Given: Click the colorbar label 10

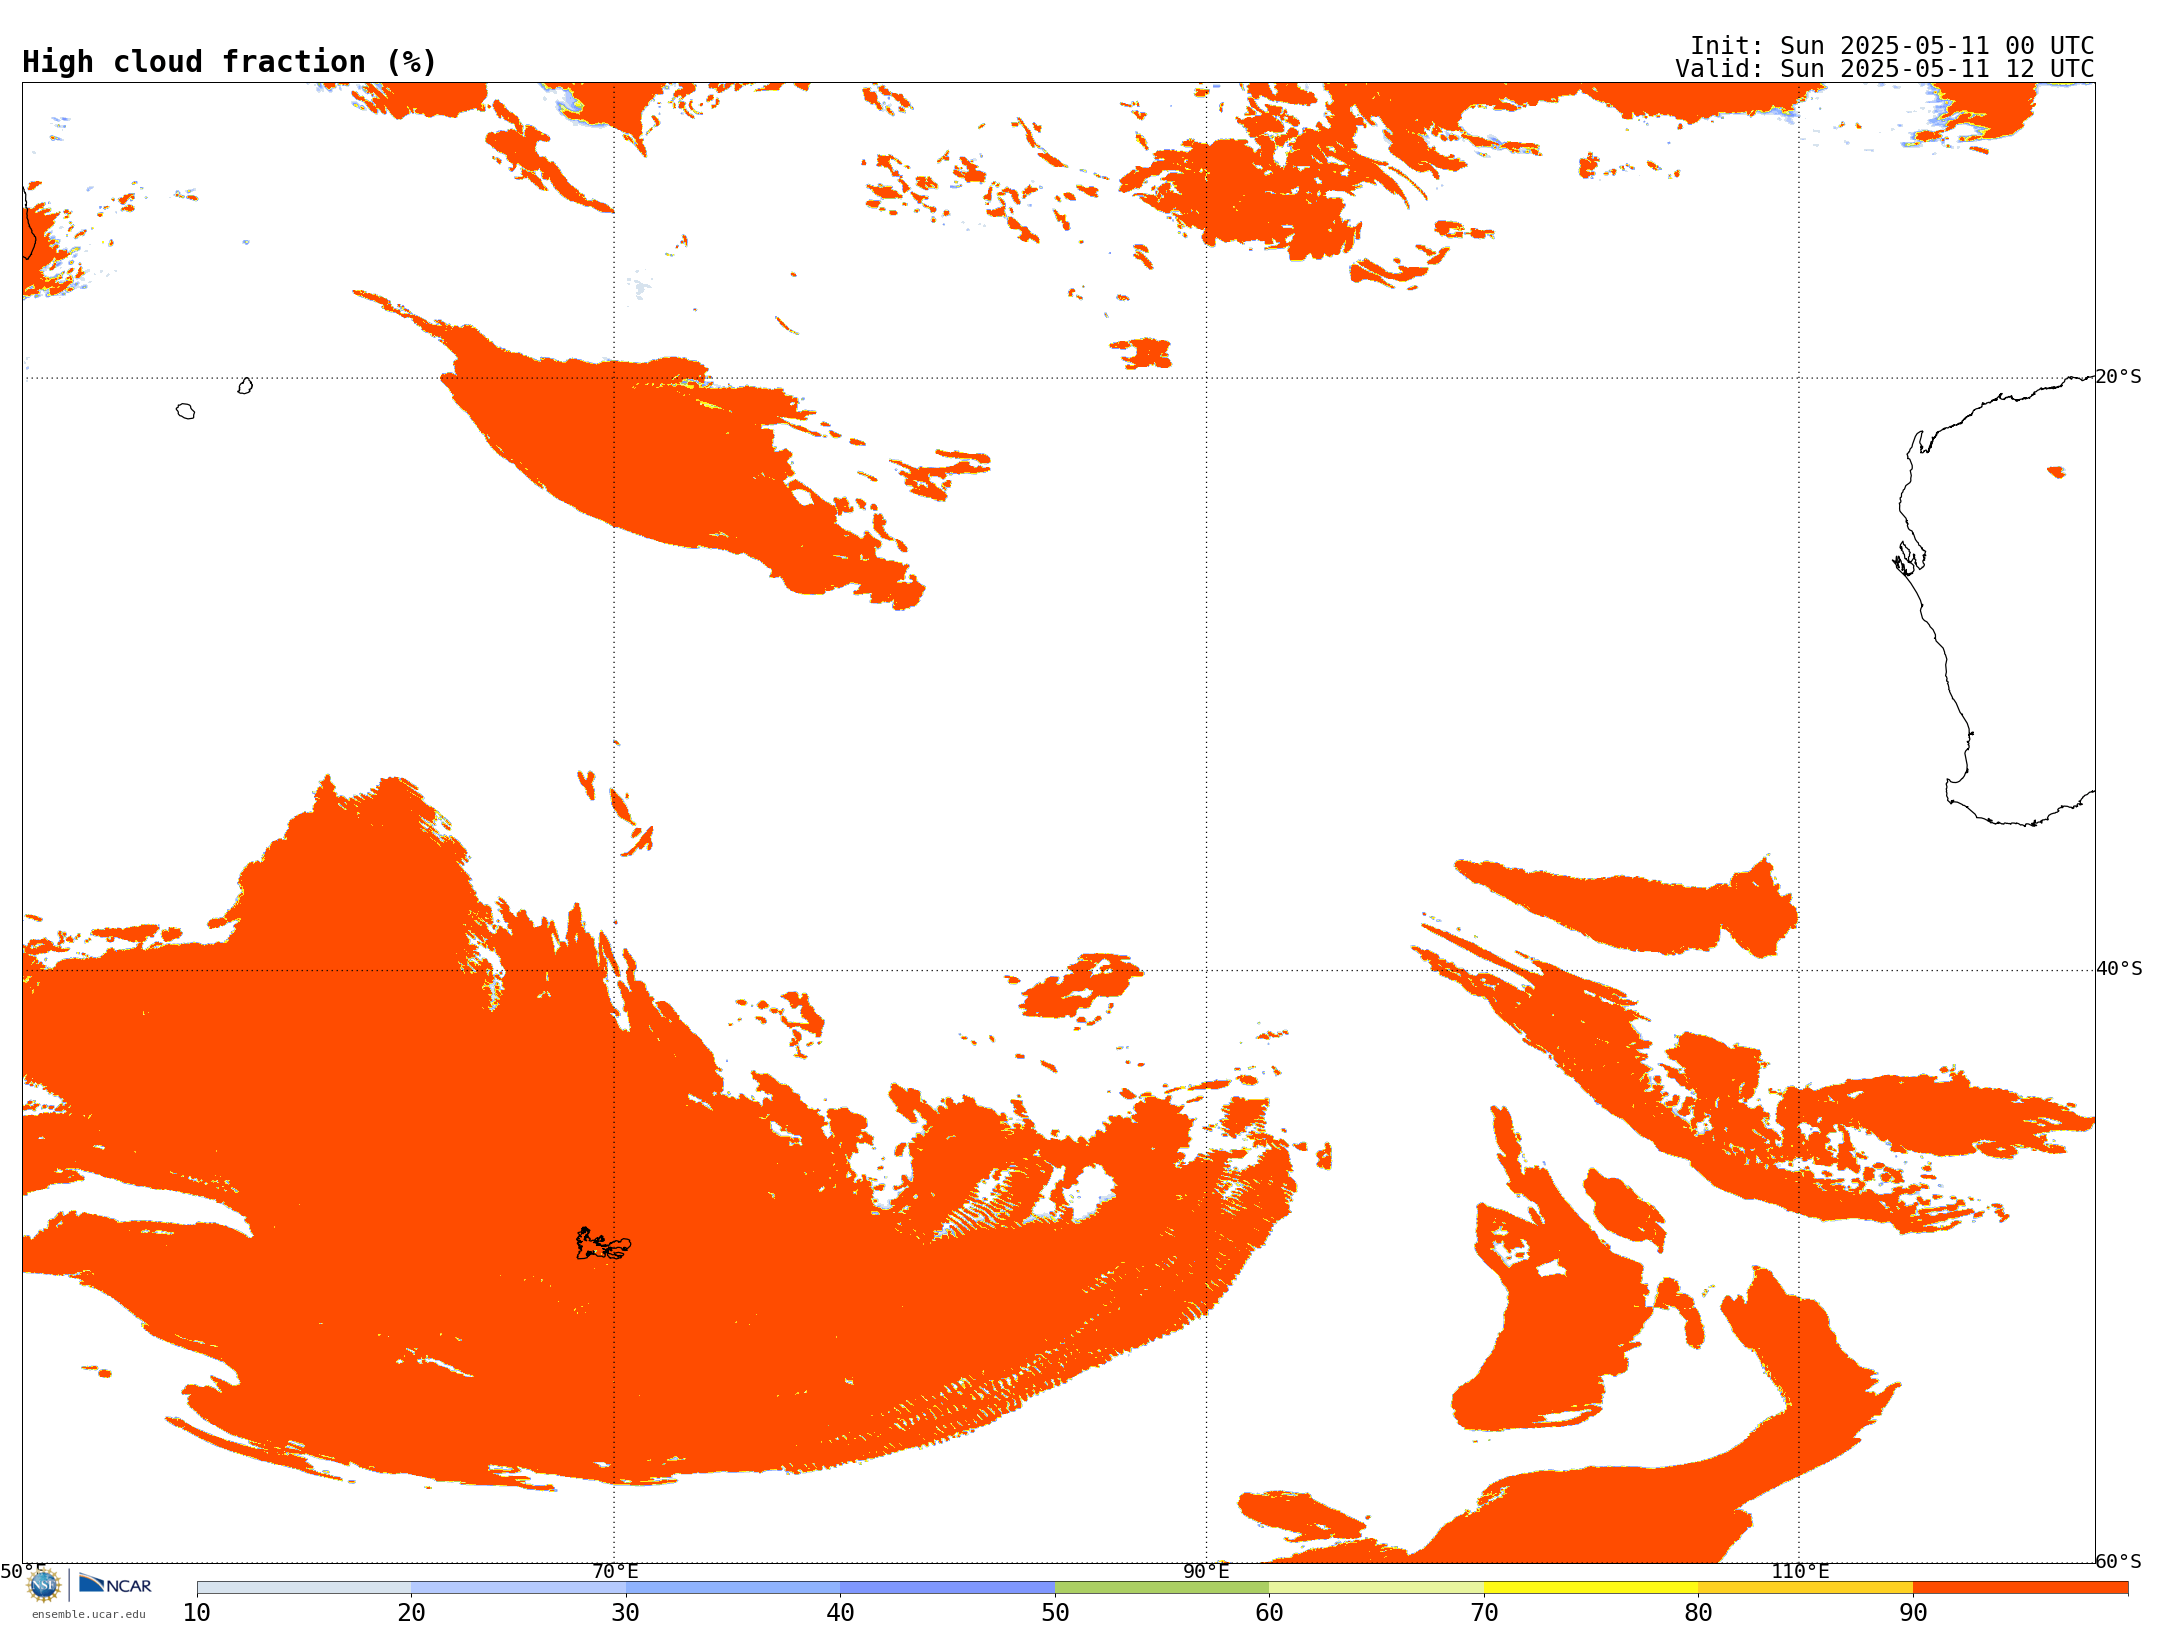Looking at the screenshot, I should pos(197,1613).
